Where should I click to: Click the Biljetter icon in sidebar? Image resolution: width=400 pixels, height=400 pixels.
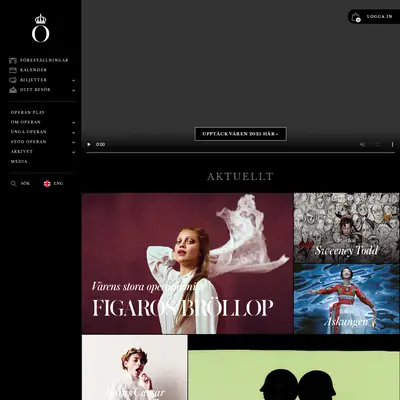click(13, 80)
